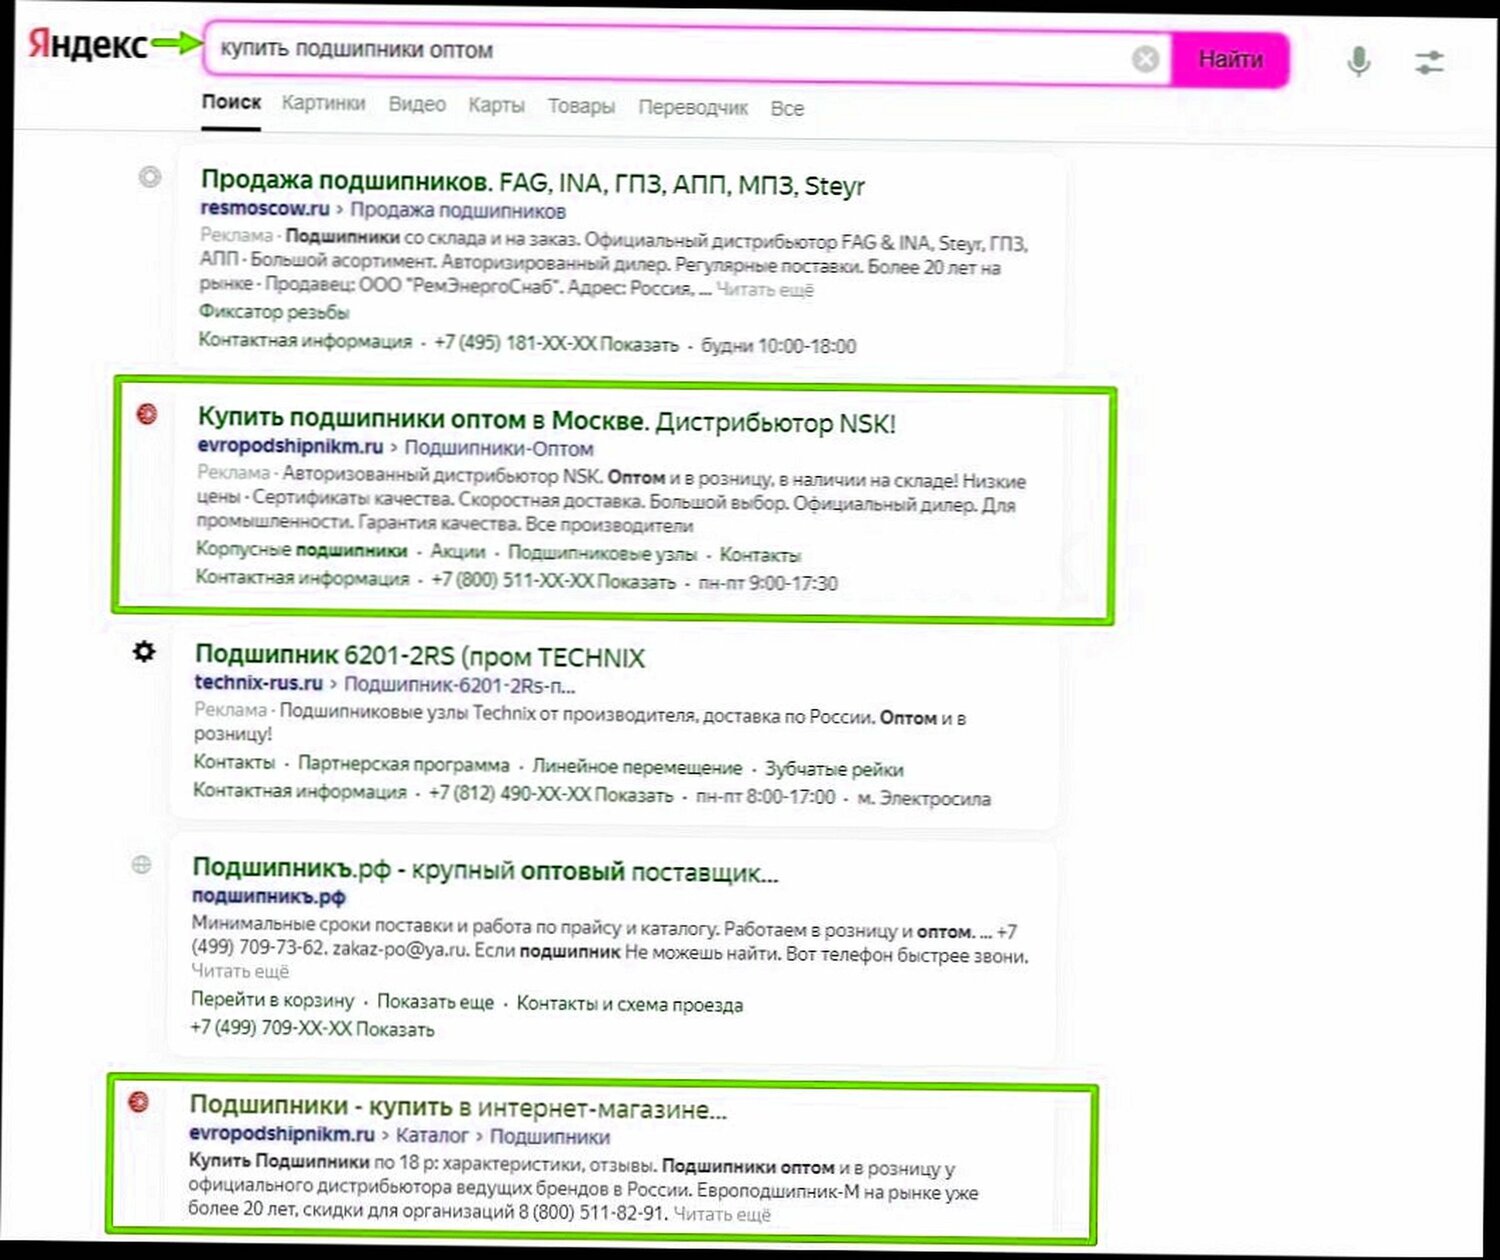This screenshot has width=1500, height=1260.
Task: Open Контактная информация under resmoscow.ru ad
Action: [x=305, y=341]
